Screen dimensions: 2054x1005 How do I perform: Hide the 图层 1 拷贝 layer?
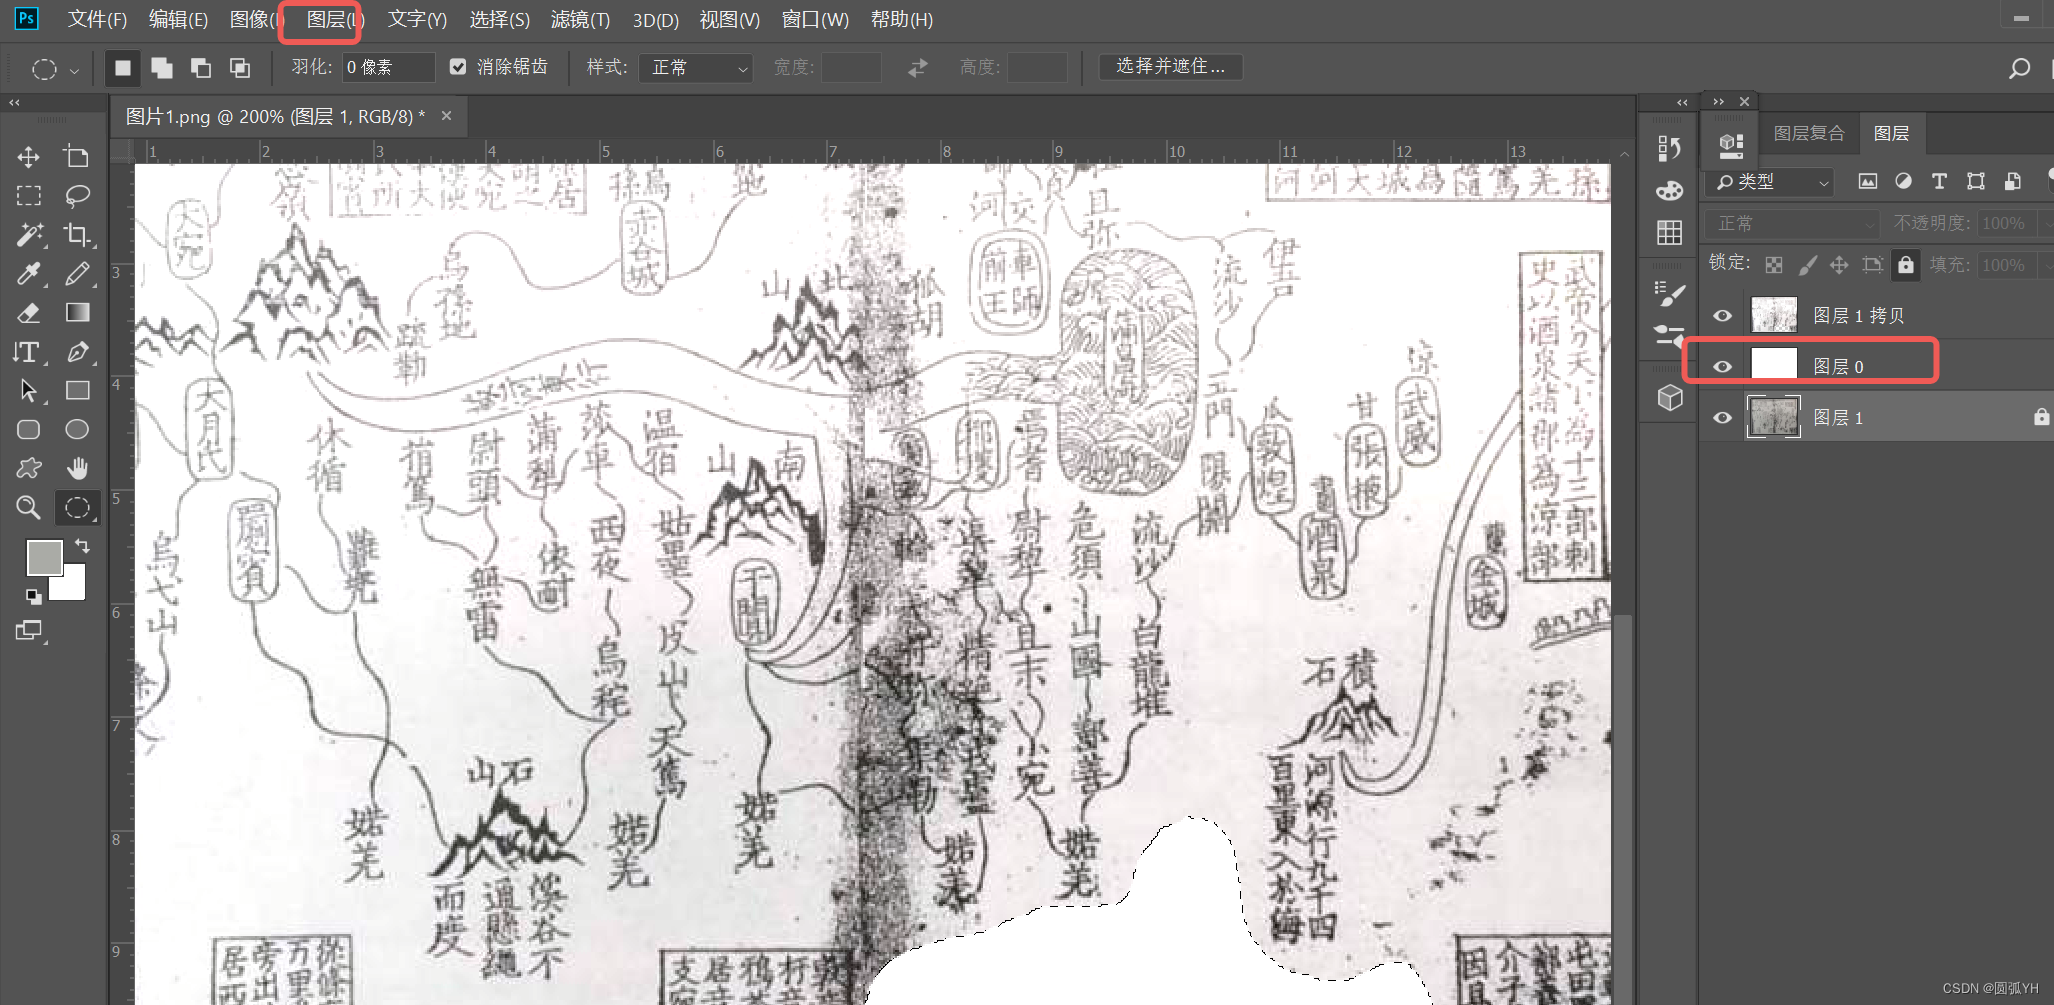[1722, 316]
